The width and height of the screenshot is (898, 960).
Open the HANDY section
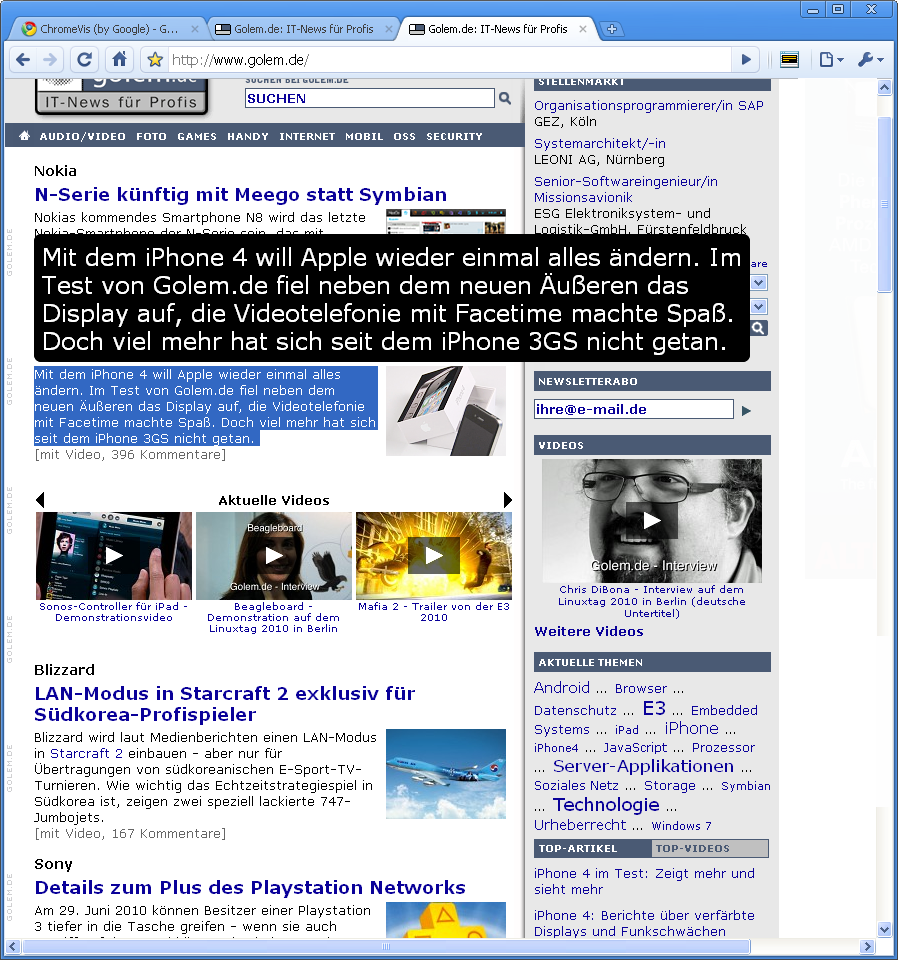tap(248, 137)
